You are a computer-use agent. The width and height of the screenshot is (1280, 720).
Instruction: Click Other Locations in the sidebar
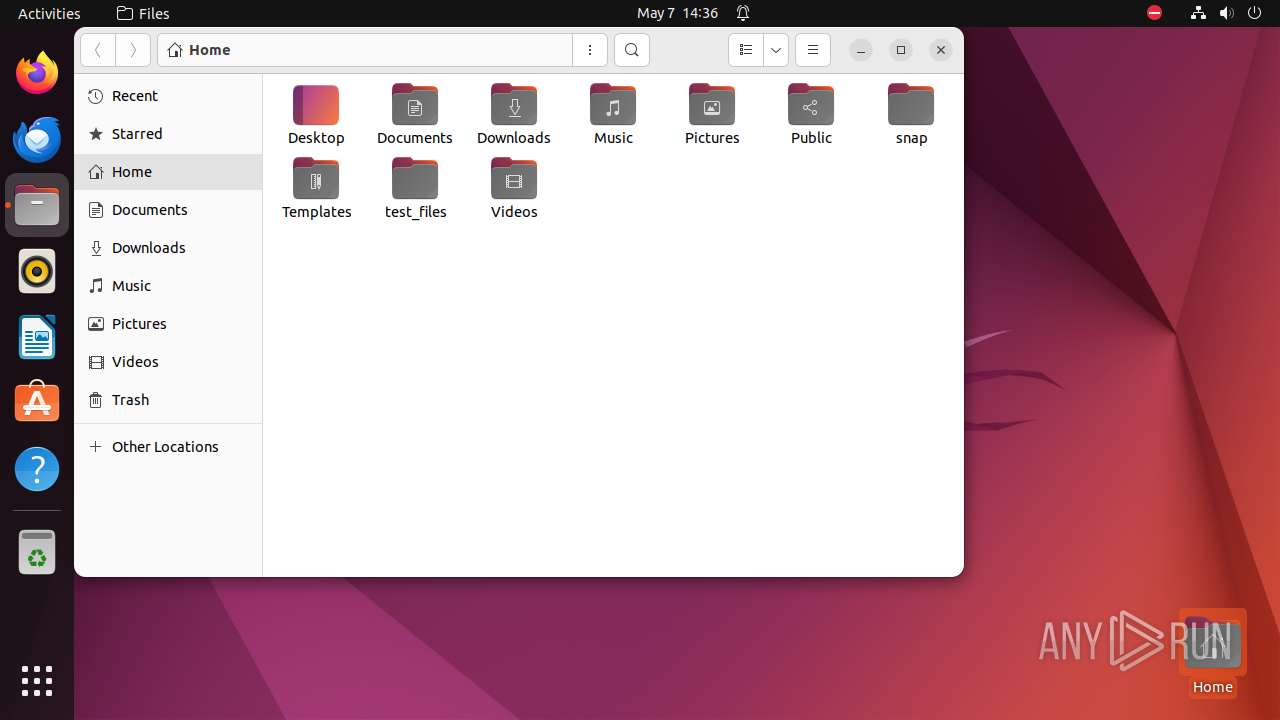168,447
